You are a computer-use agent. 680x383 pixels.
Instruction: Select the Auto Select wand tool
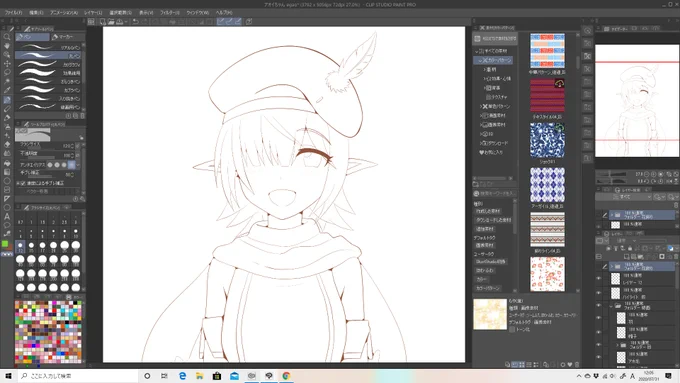pyautogui.click(x=7, y=81)
